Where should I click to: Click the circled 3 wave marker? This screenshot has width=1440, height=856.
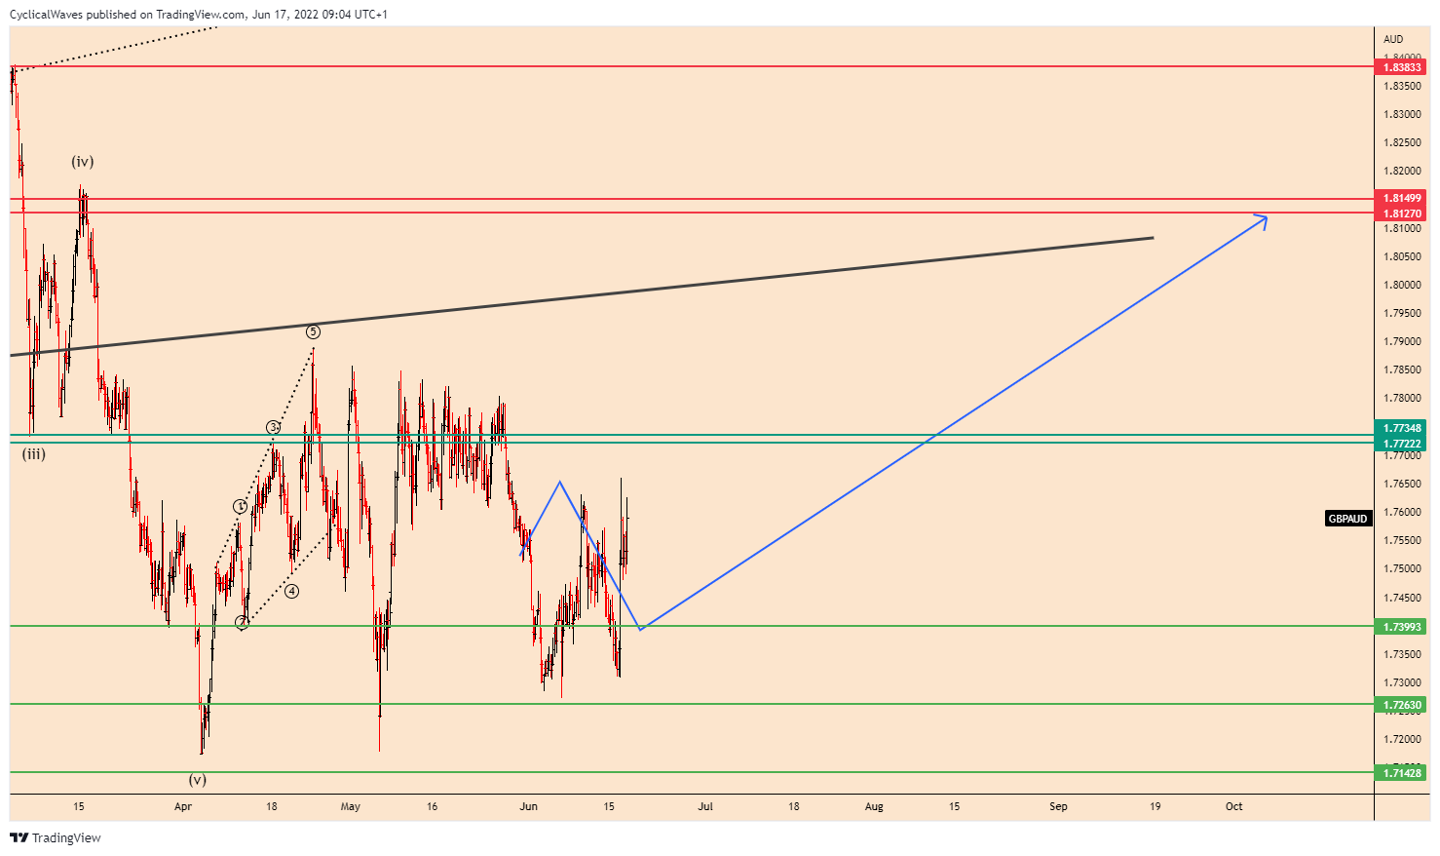click(x=273, y=428)
